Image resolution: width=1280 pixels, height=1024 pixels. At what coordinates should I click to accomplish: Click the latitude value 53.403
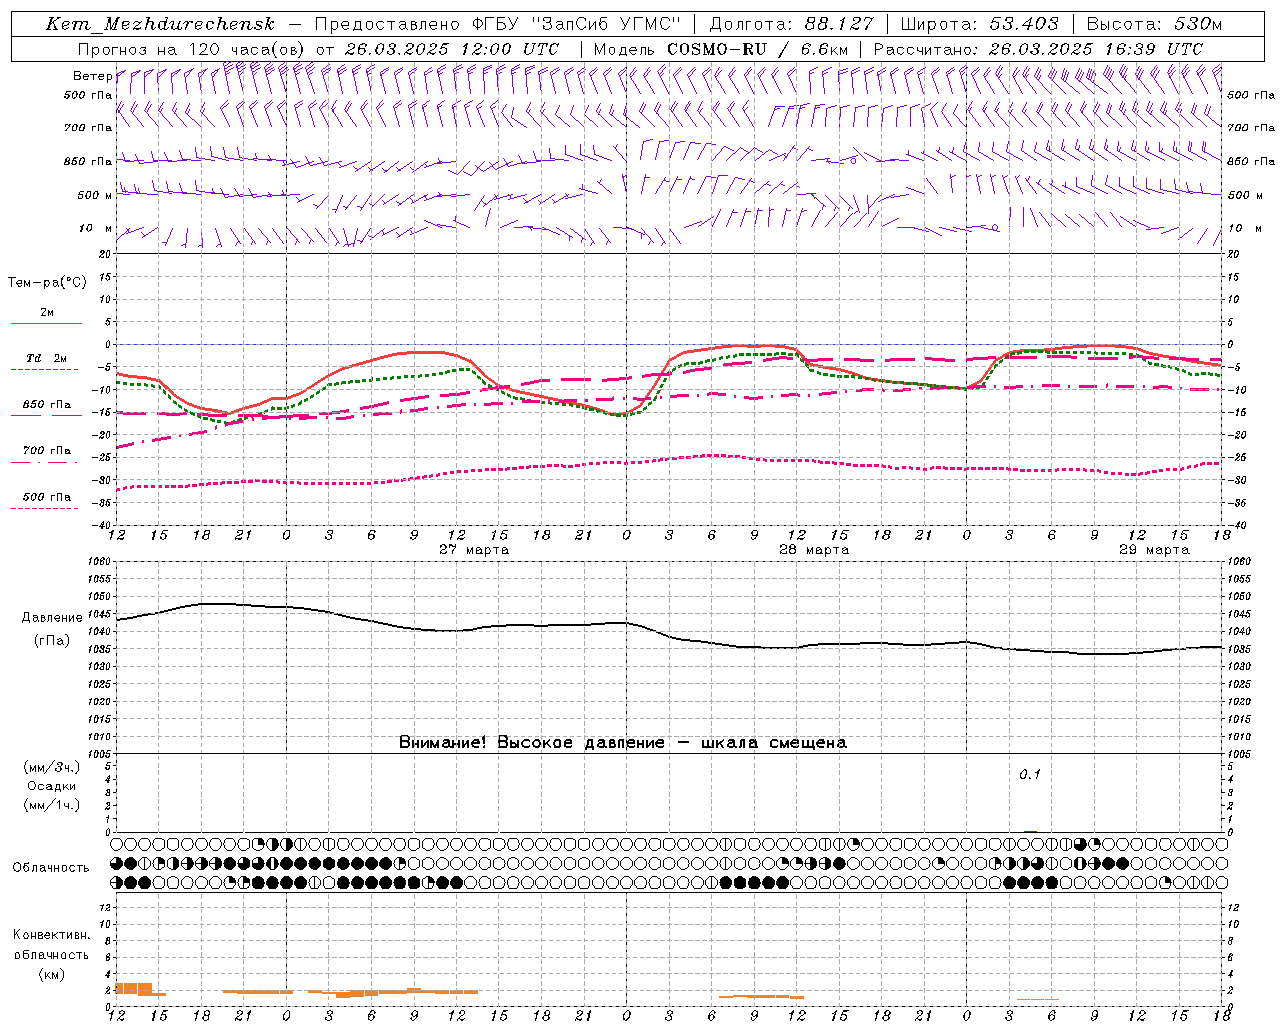coord(1024,24)
